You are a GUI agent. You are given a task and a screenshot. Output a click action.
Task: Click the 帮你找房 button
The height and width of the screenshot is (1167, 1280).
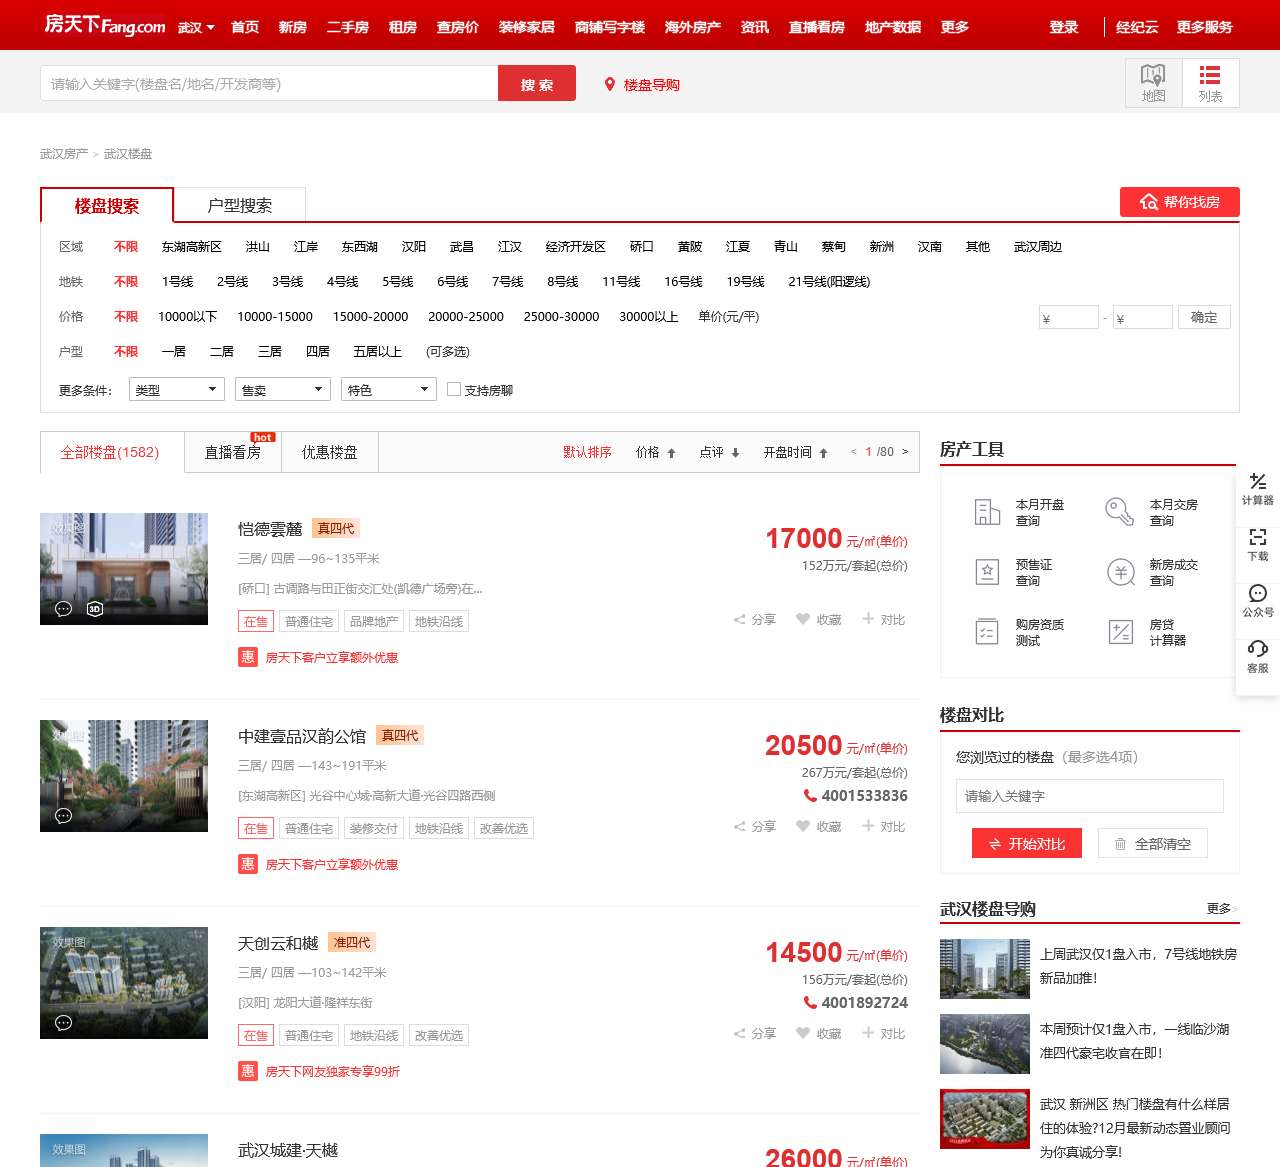coord(1179,202)
